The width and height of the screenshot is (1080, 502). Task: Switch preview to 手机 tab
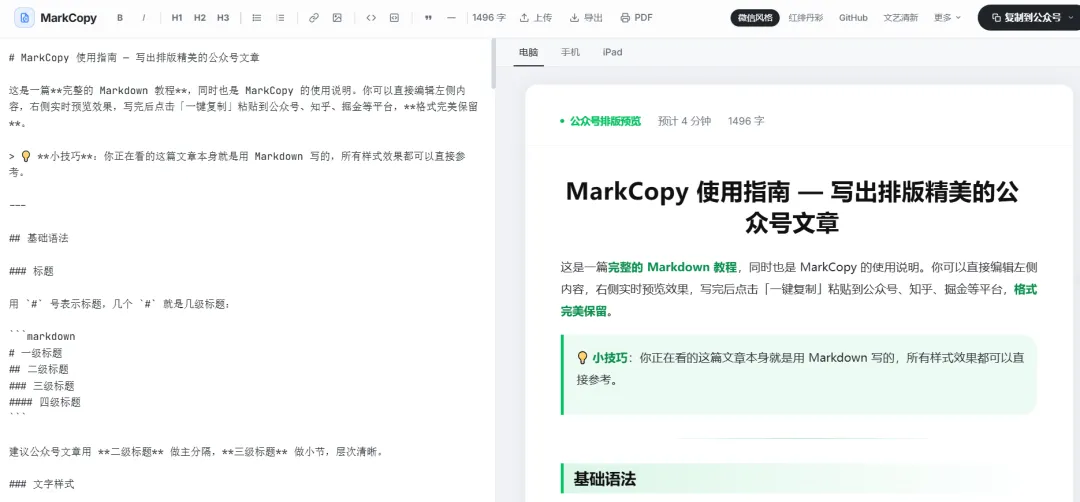[x=570, y=52]
